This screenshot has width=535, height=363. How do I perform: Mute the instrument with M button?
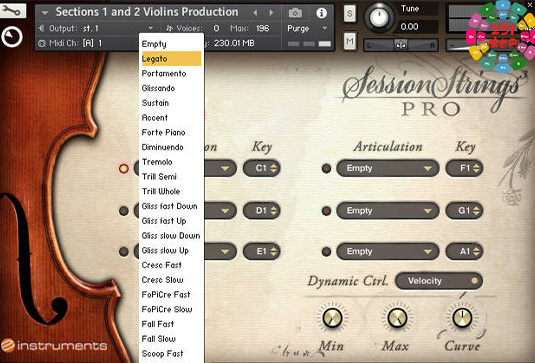tap(350, 41)
